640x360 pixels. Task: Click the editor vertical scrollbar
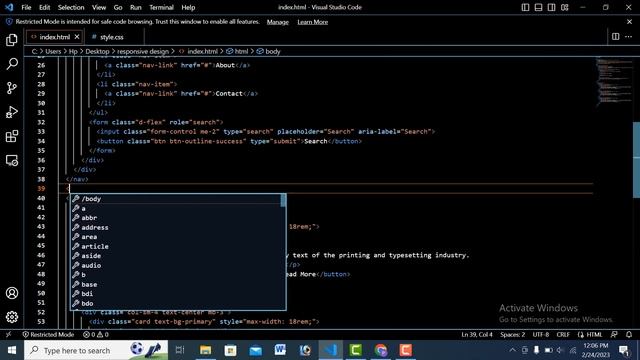pos(636,160)
